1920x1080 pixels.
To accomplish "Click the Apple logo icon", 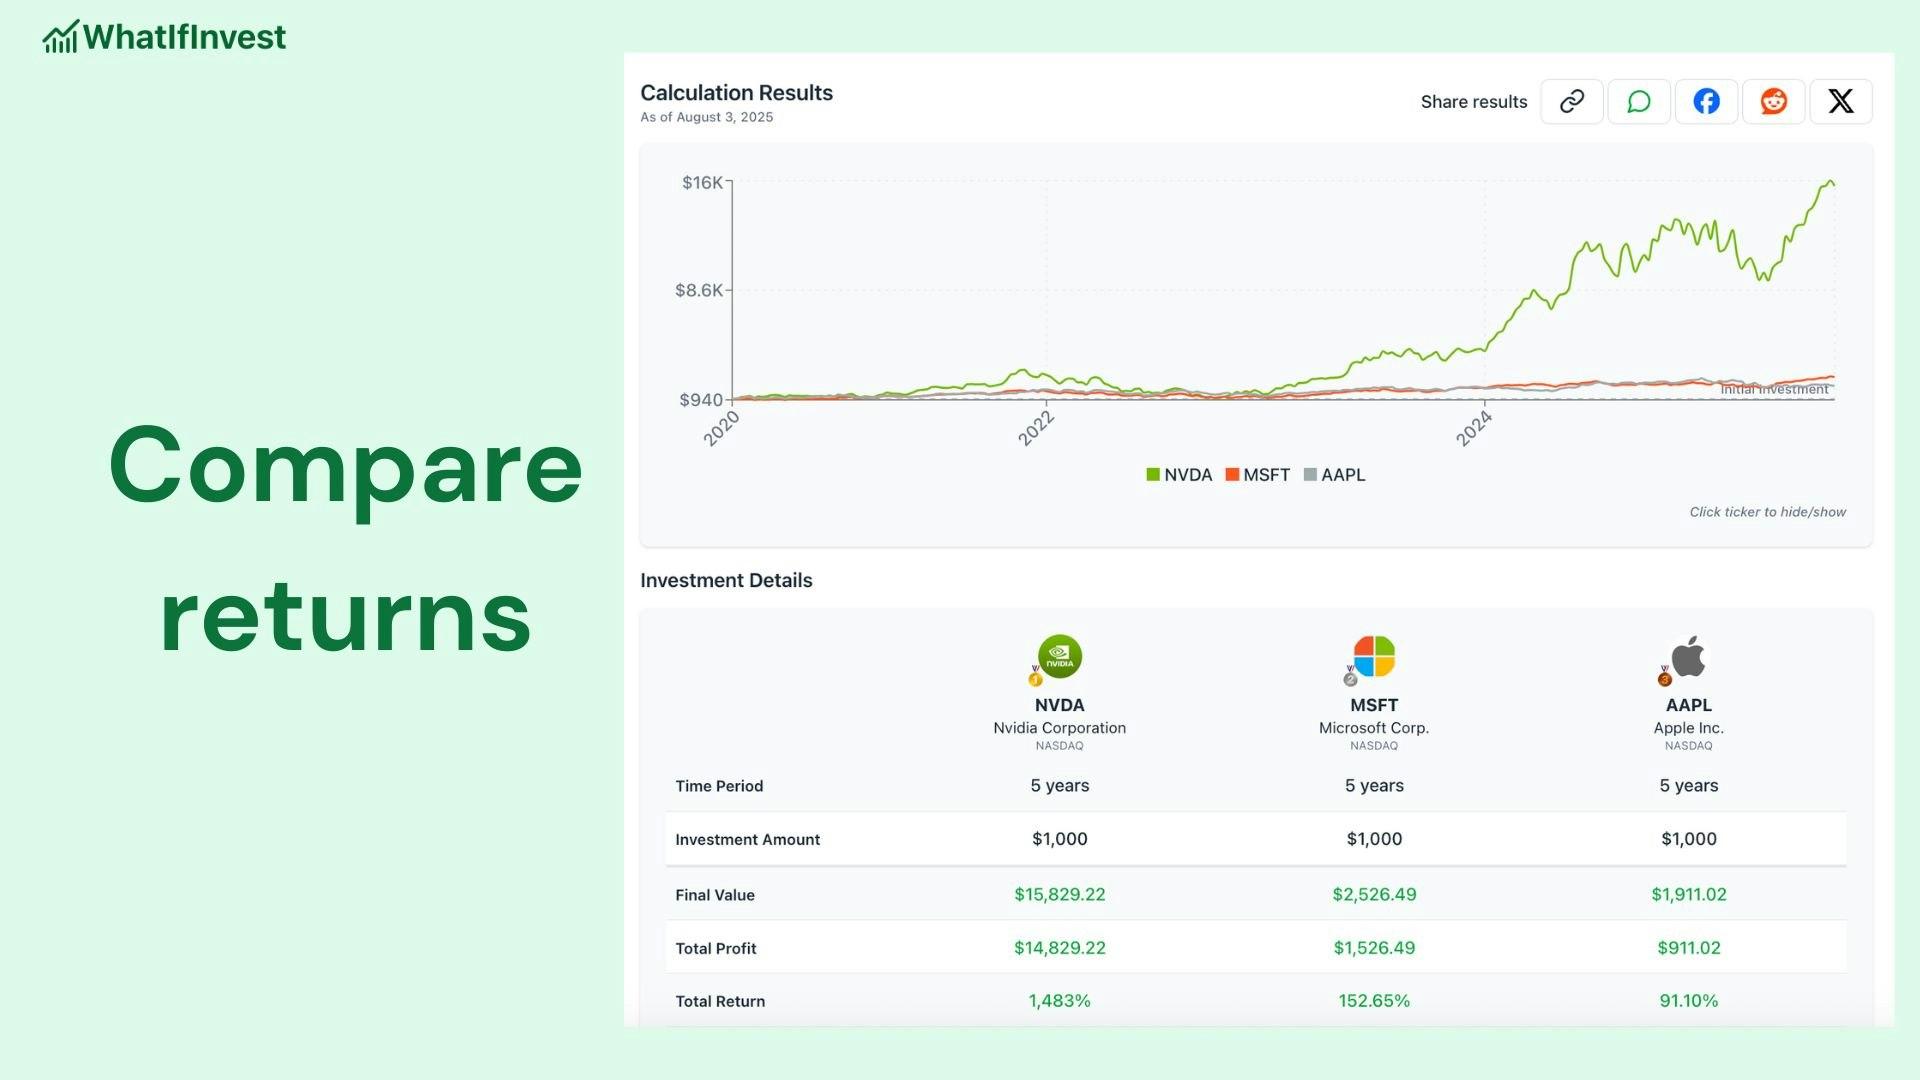I will pyautogui.click(x=1689, y=657).
